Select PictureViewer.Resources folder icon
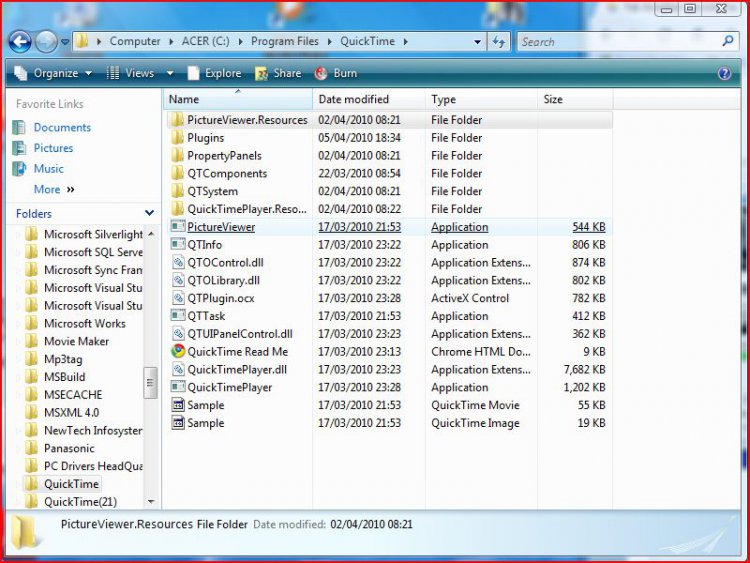Viewport: 750px width, 563px height. (x=177, y=120)
